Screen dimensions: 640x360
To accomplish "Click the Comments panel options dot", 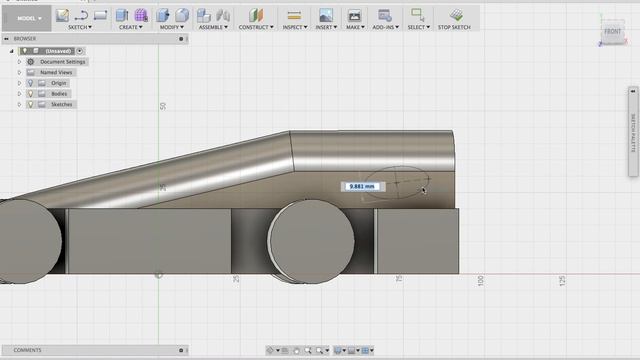I will 181,350.
